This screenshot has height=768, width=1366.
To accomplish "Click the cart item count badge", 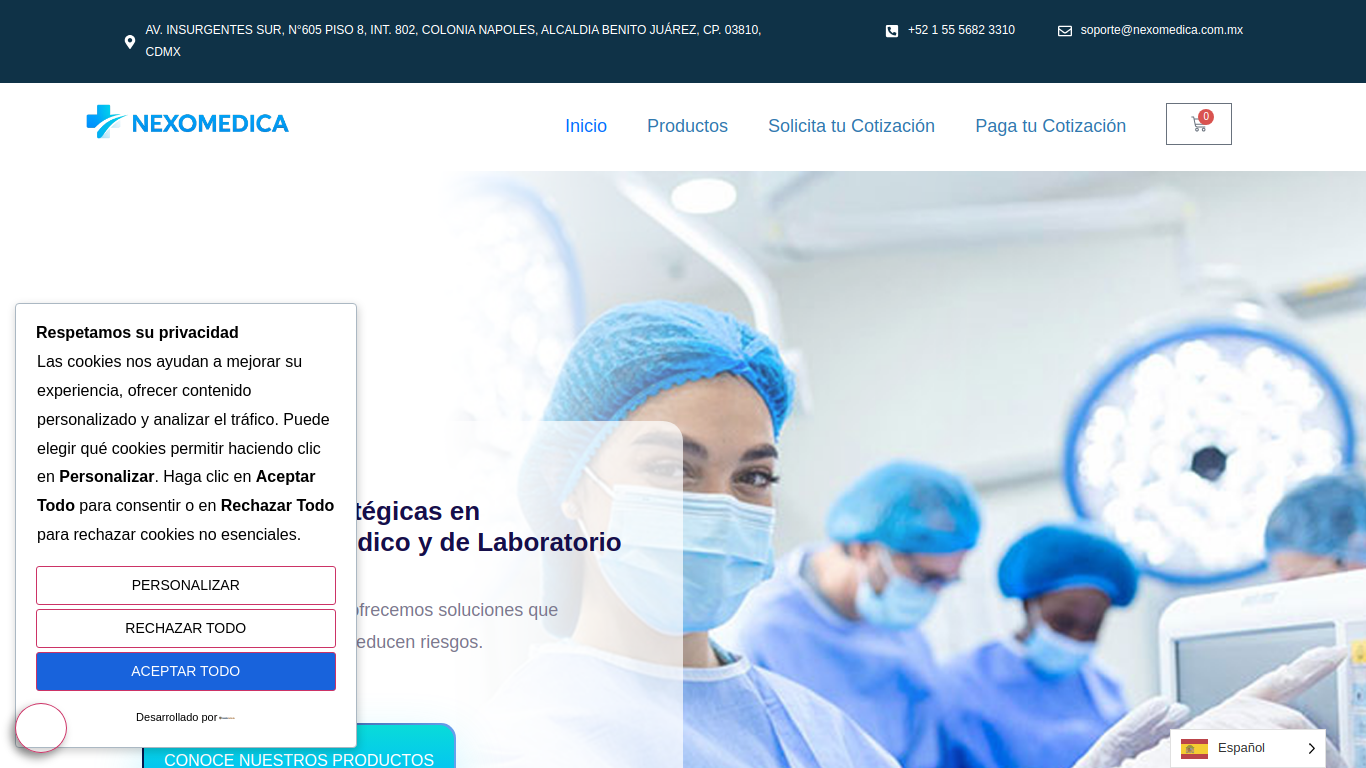I will [1206, 117].
